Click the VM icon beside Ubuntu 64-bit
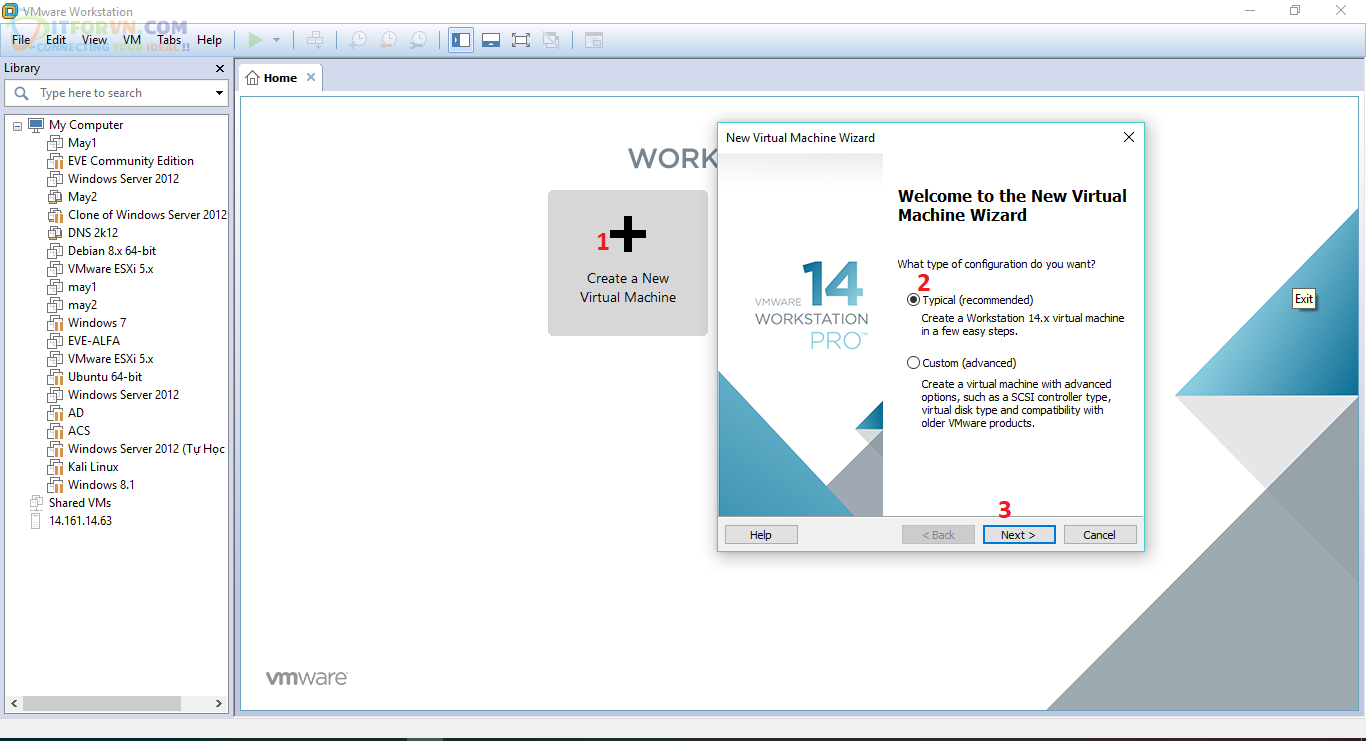The image size is (1366, 741). click(x=56, y=377)
